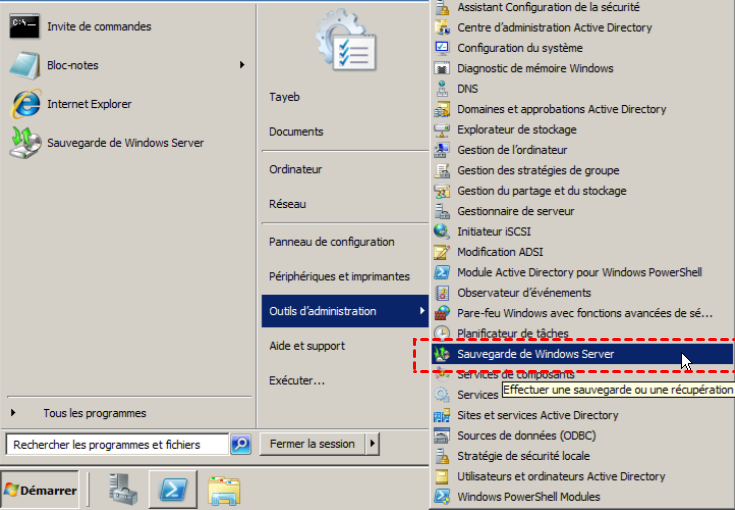The image size is (735, 510).
Task: Open Domaines et approbations Active Directory icon
Action: pyautogui.click(x=442, y=109)
